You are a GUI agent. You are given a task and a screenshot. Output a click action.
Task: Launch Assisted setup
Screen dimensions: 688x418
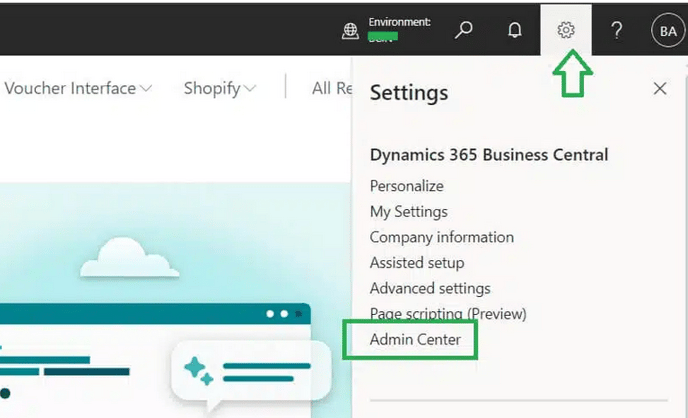417,263
